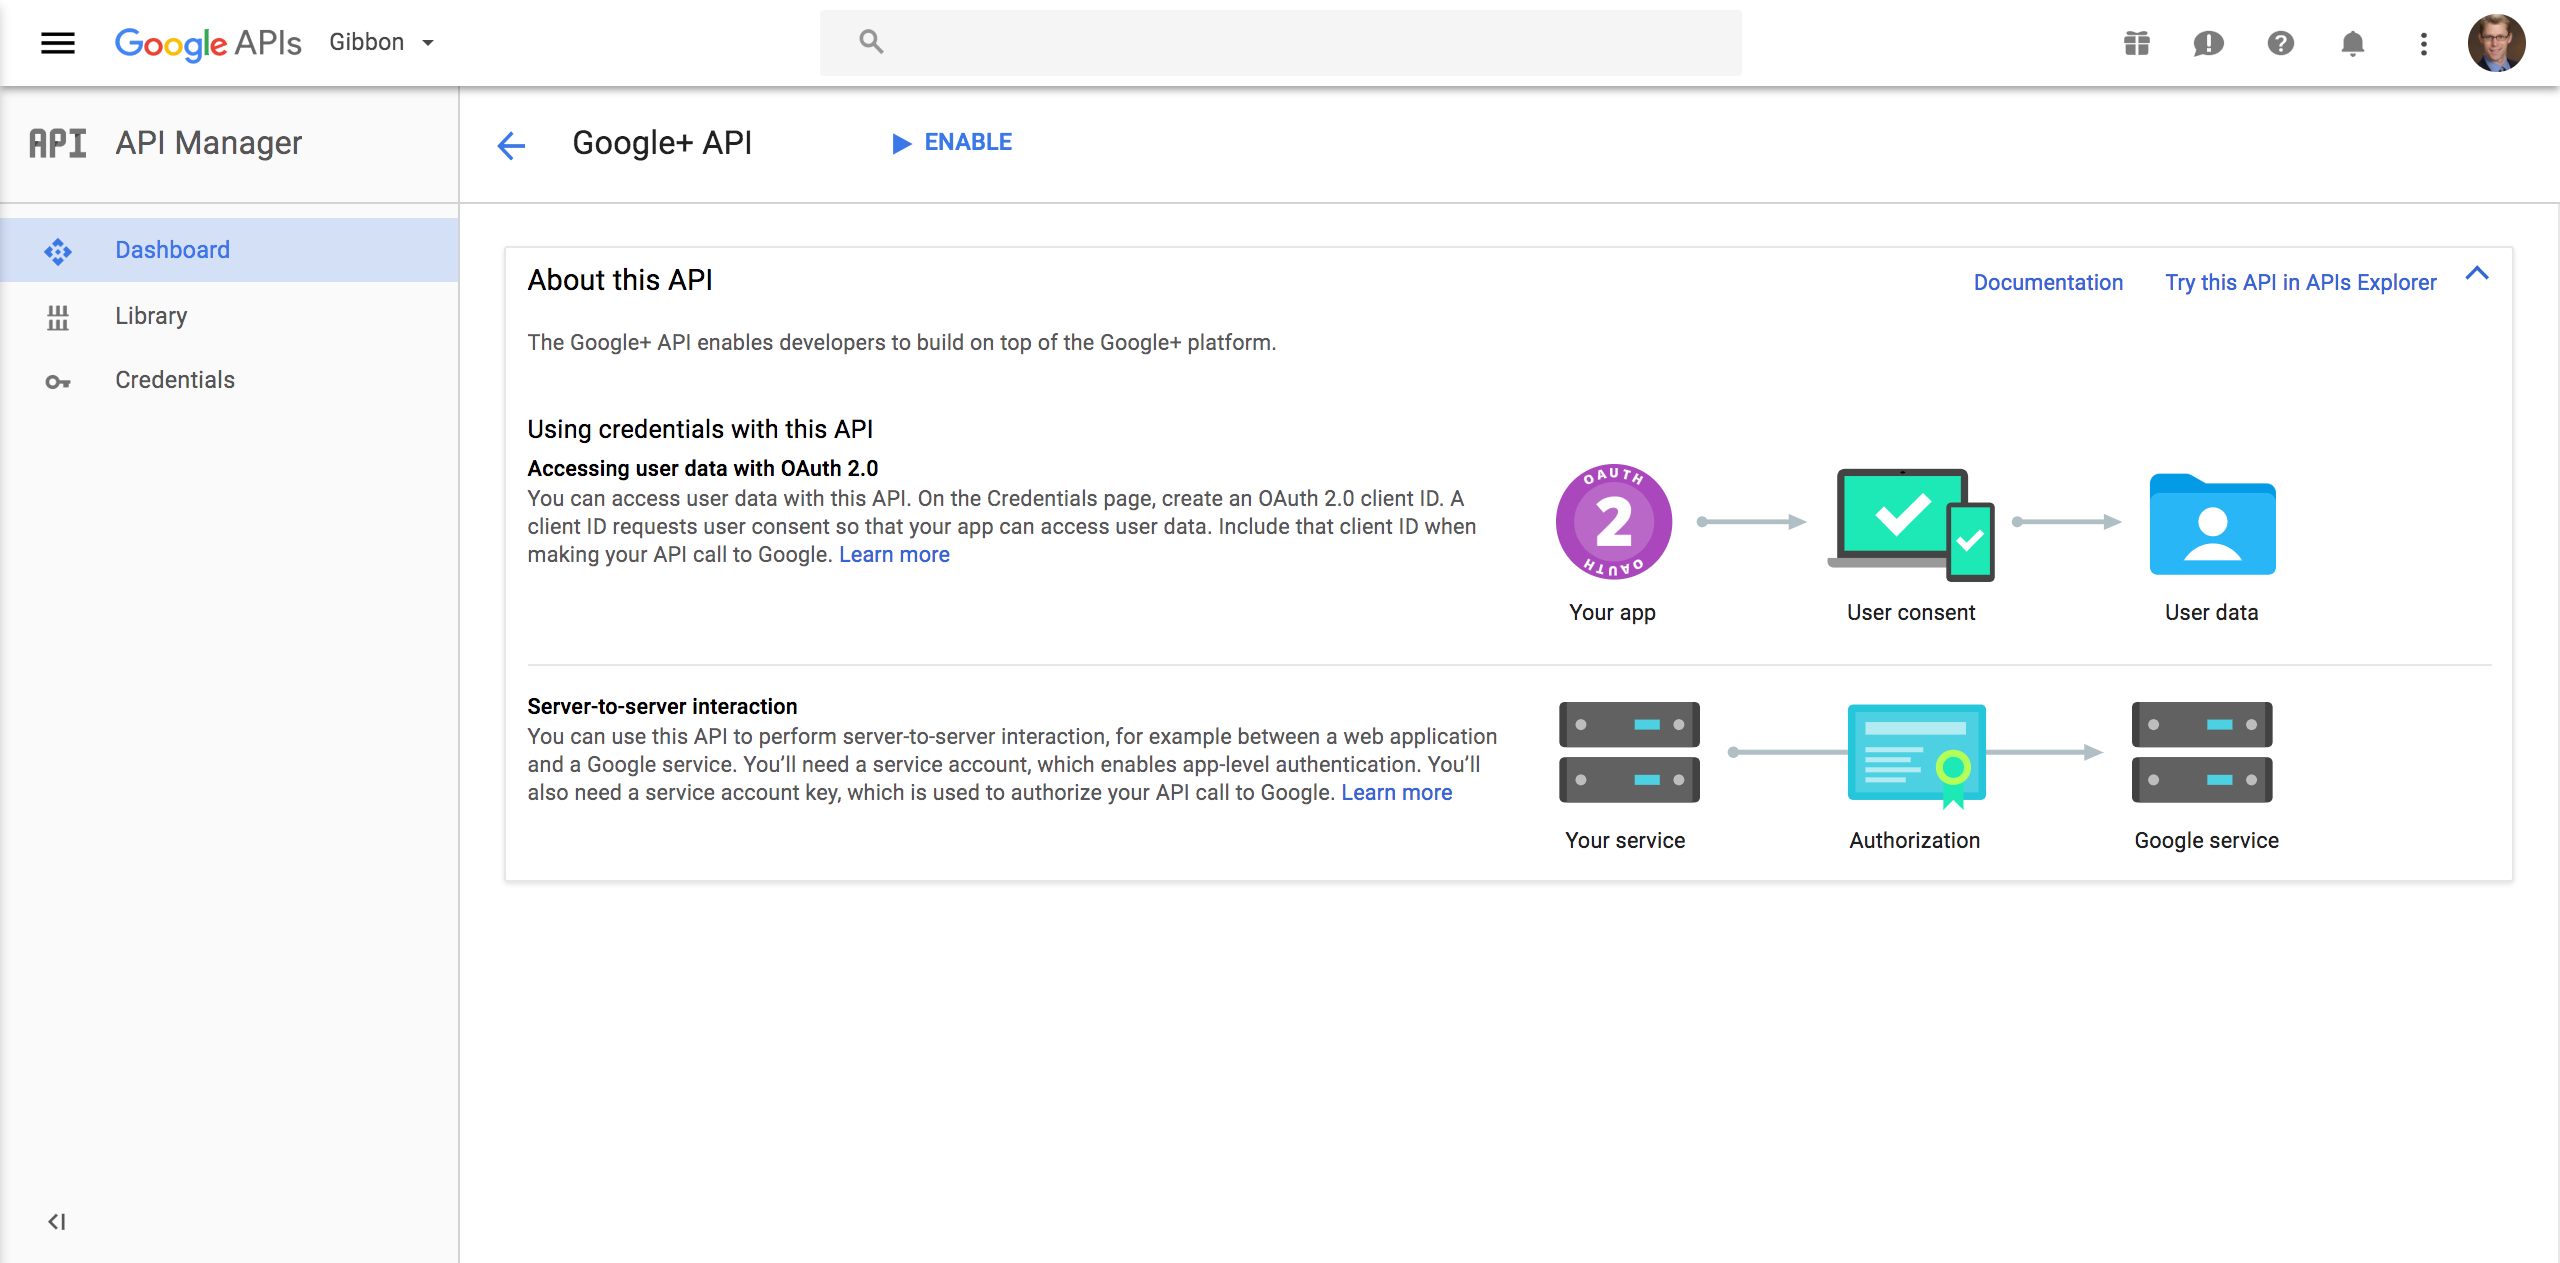Open the Gibbon project dropdown
This screenshot has width=2560, height=1263.
tap(382, 42)
